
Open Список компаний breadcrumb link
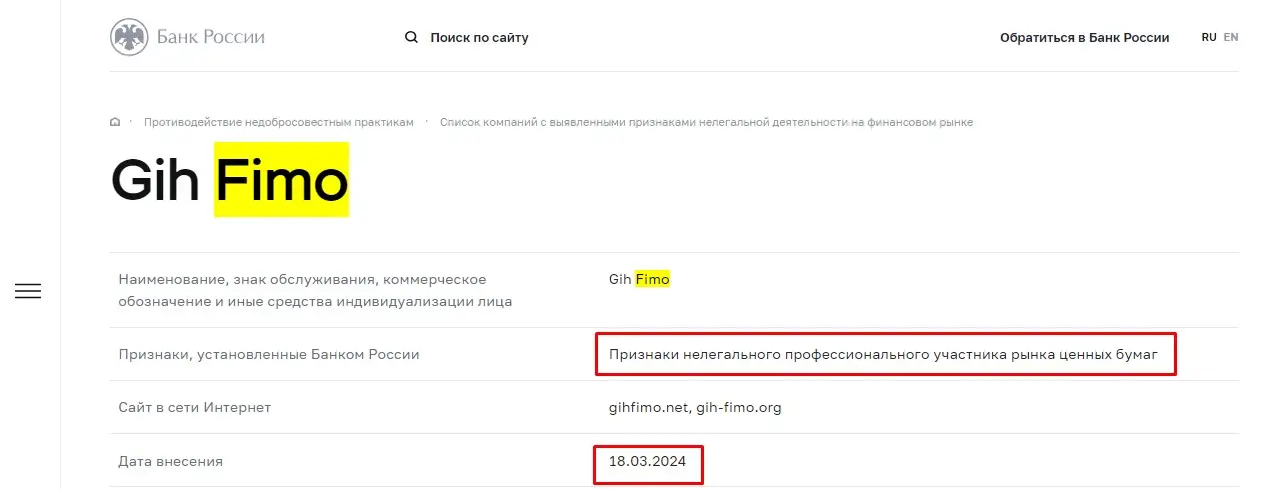[x=706, y=122]
